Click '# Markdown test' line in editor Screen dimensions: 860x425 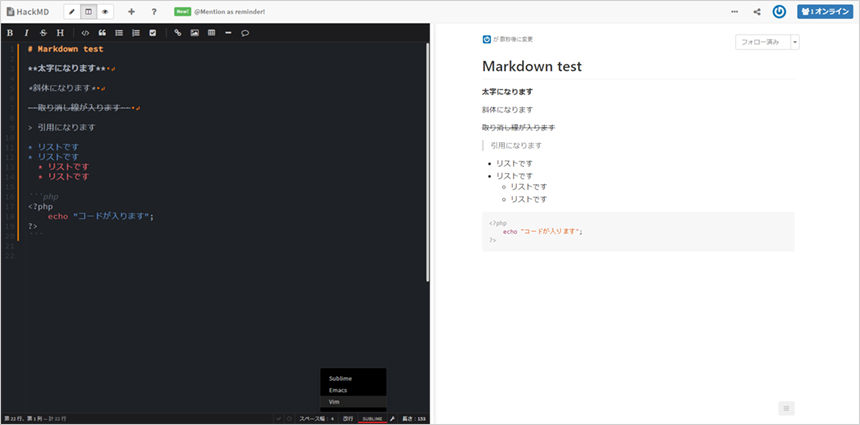pyautogui.click(x=65, y=49)
